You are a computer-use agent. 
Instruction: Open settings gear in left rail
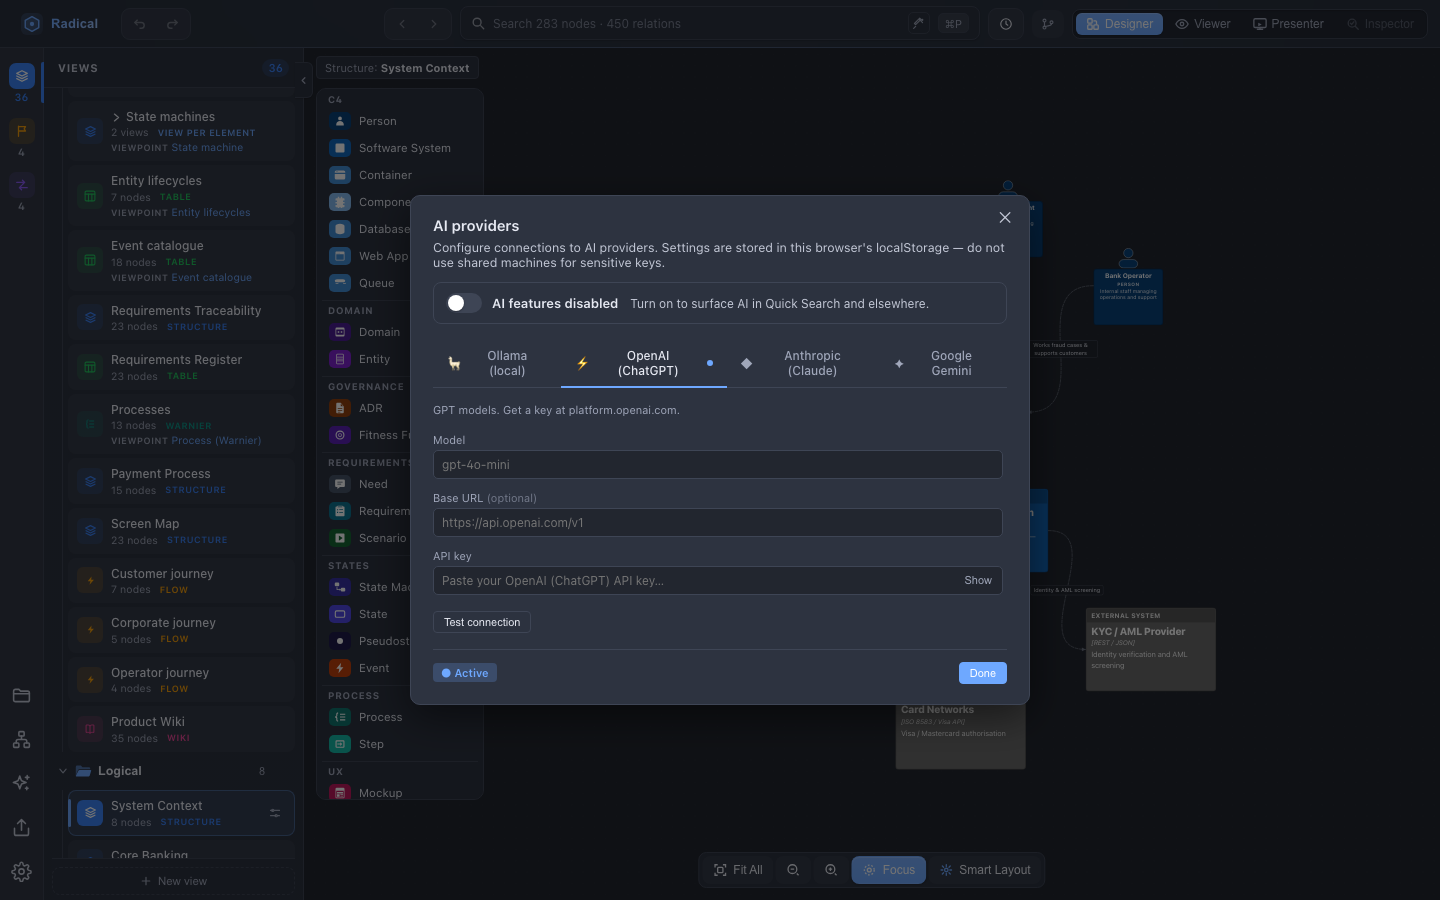pos(21,872)
